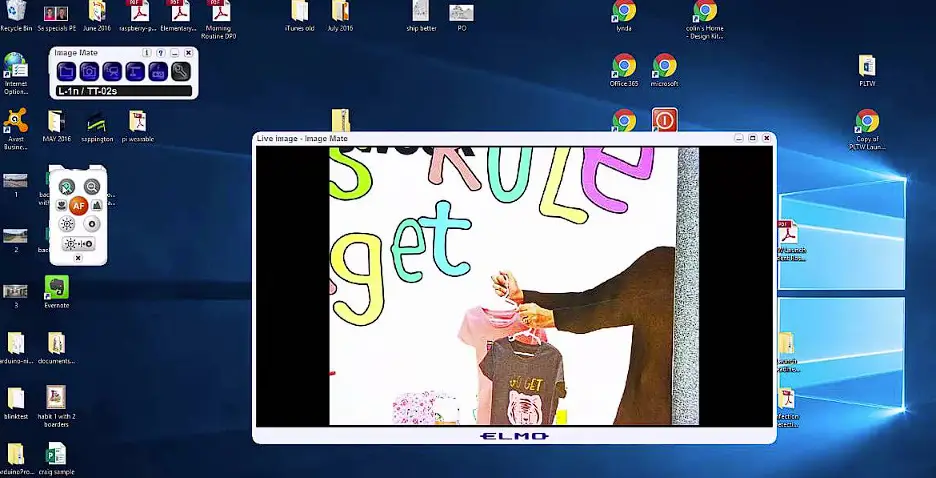
Task: Open the craig sample Publisher file
Action: (57, 458)
